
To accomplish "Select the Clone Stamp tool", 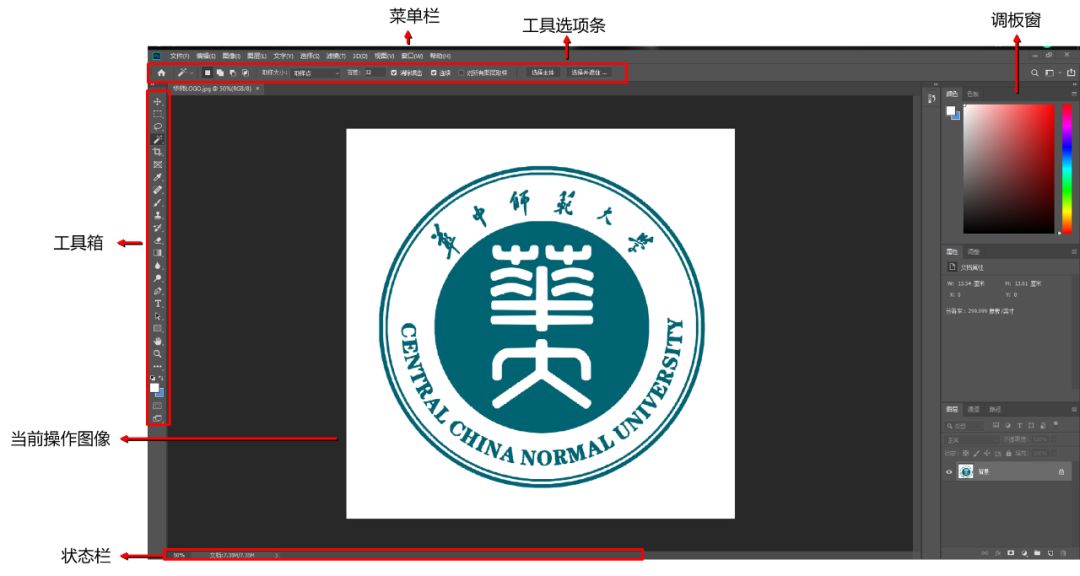I will click(158, 215).
